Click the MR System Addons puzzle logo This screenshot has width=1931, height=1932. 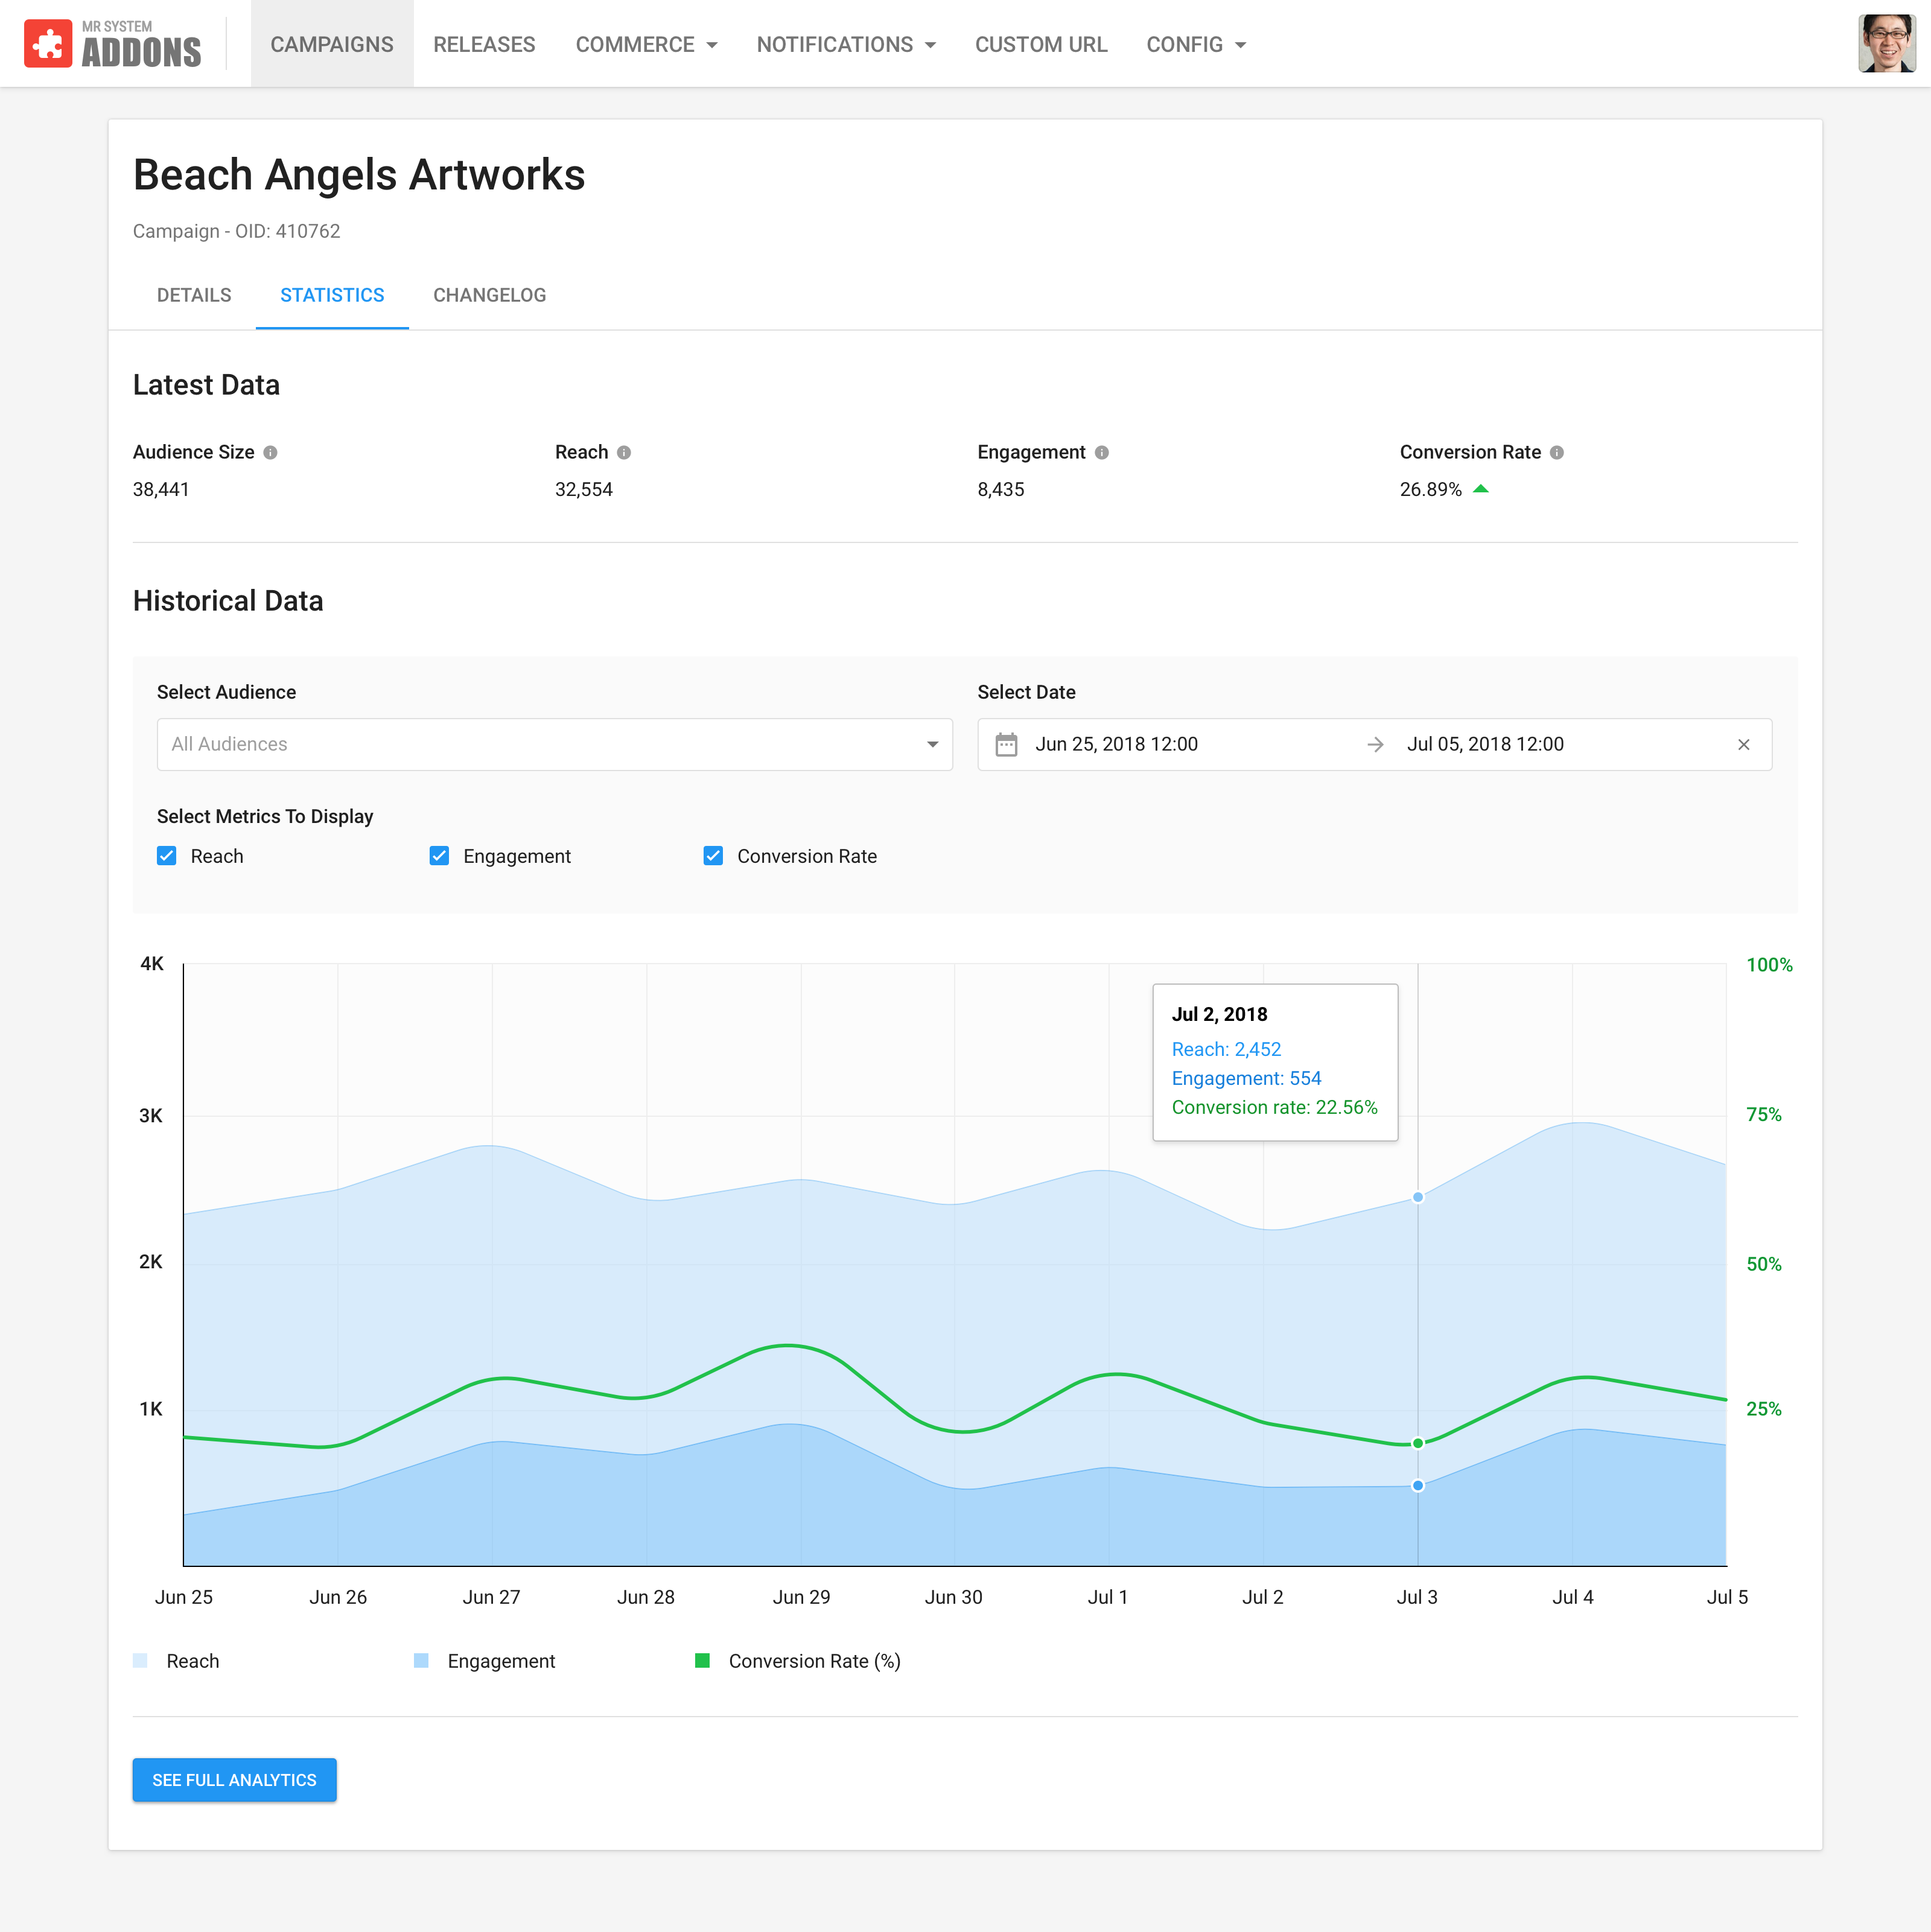click(47, 44)
